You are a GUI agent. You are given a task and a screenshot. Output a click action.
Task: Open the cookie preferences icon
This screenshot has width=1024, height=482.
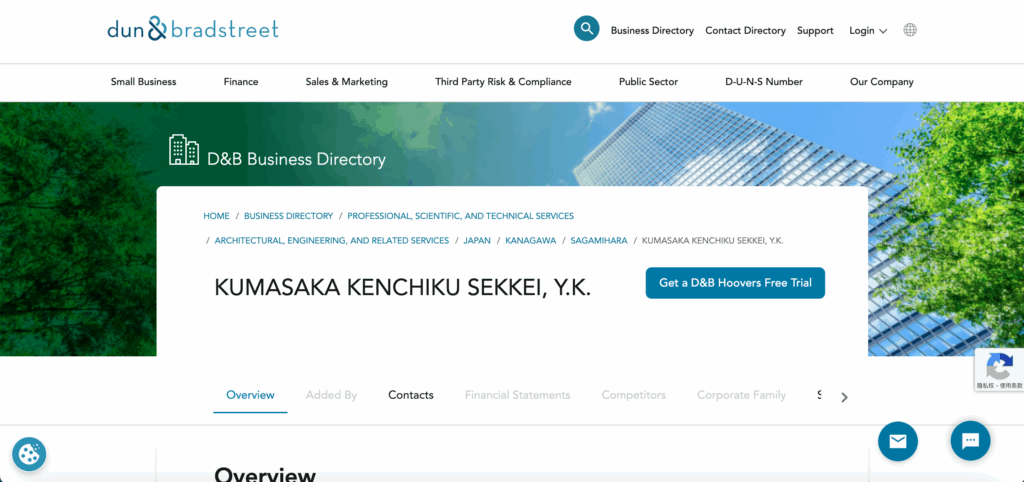[29, 454]
